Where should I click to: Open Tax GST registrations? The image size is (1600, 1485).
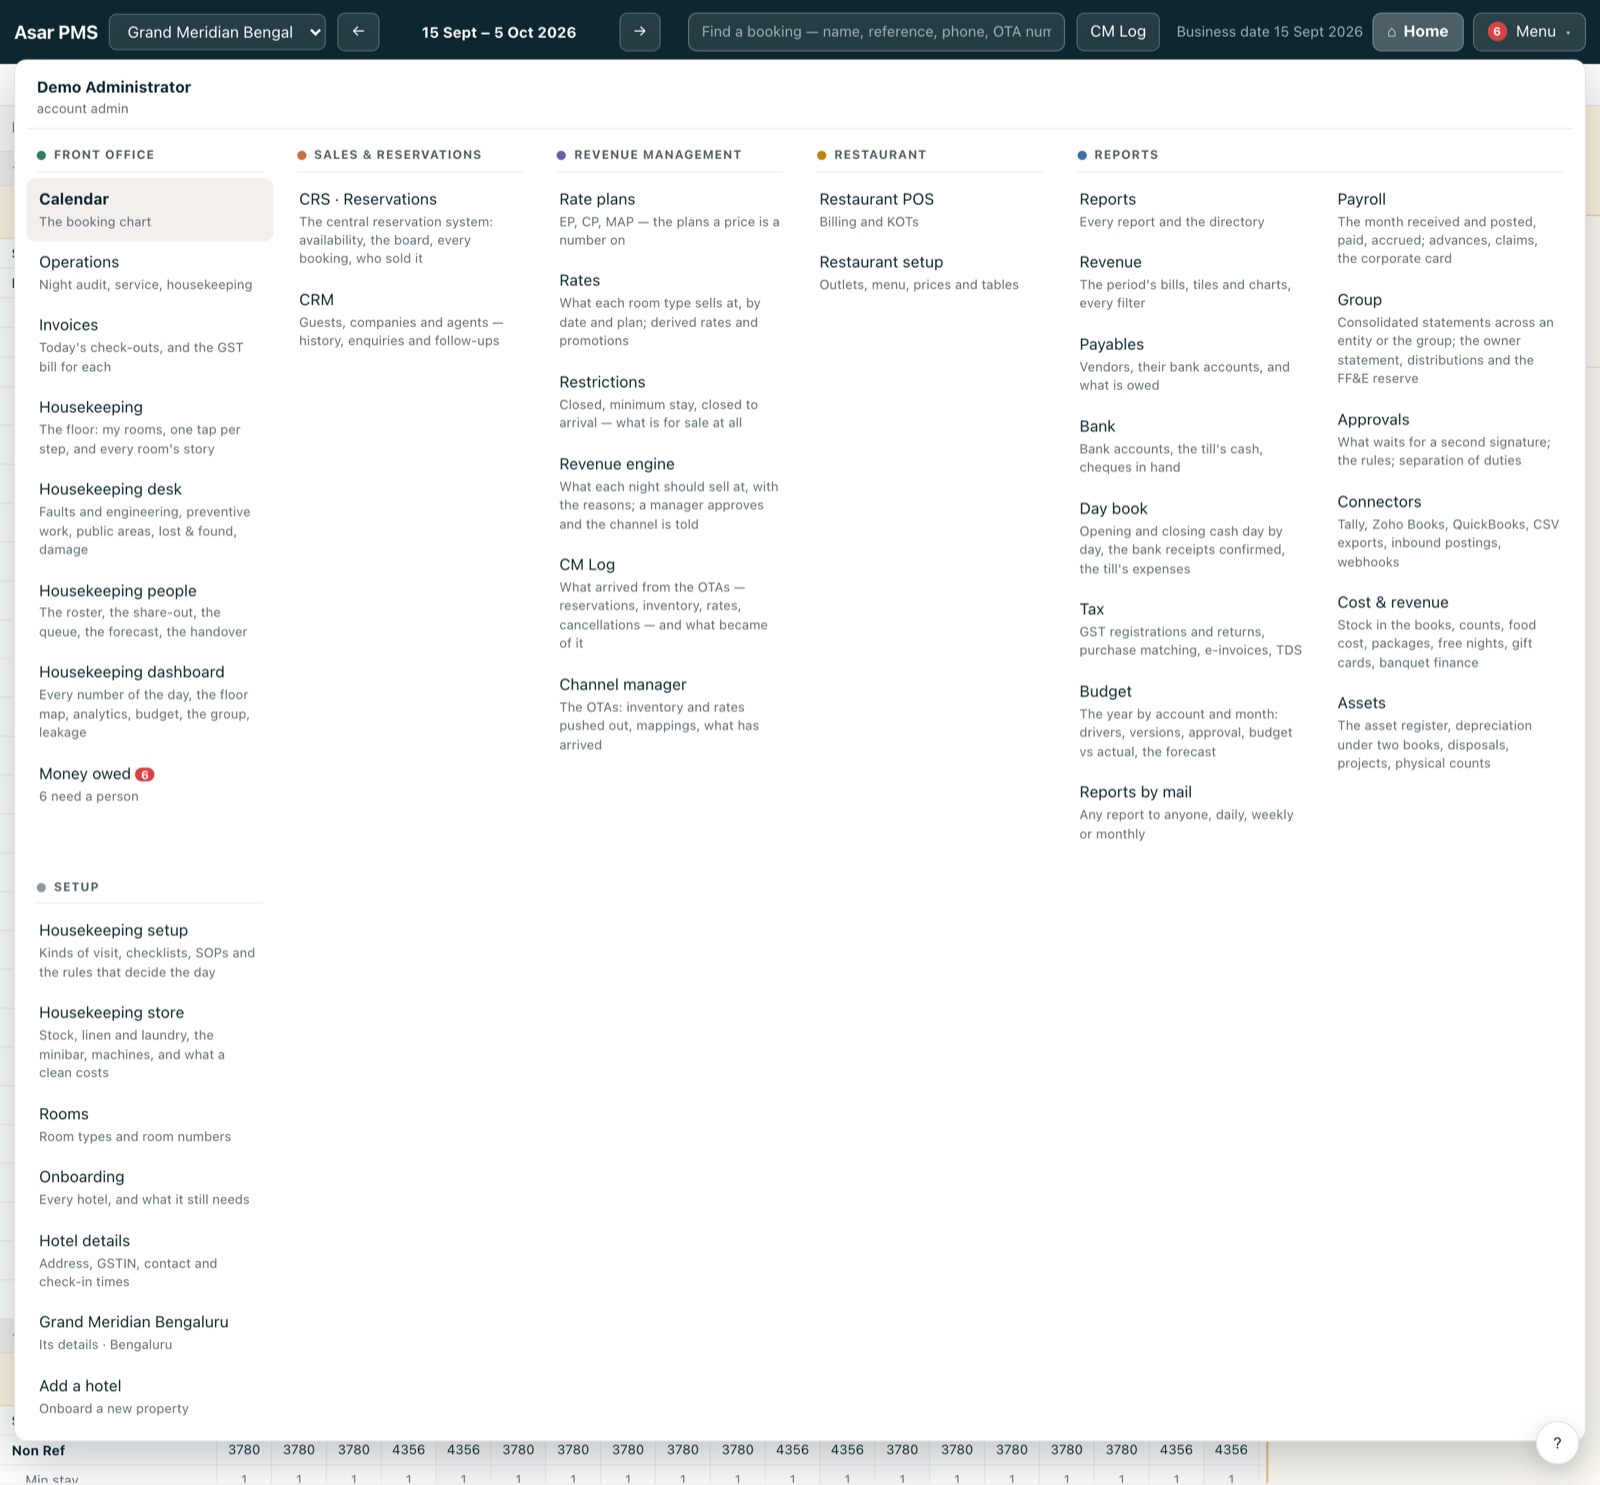1192,629
